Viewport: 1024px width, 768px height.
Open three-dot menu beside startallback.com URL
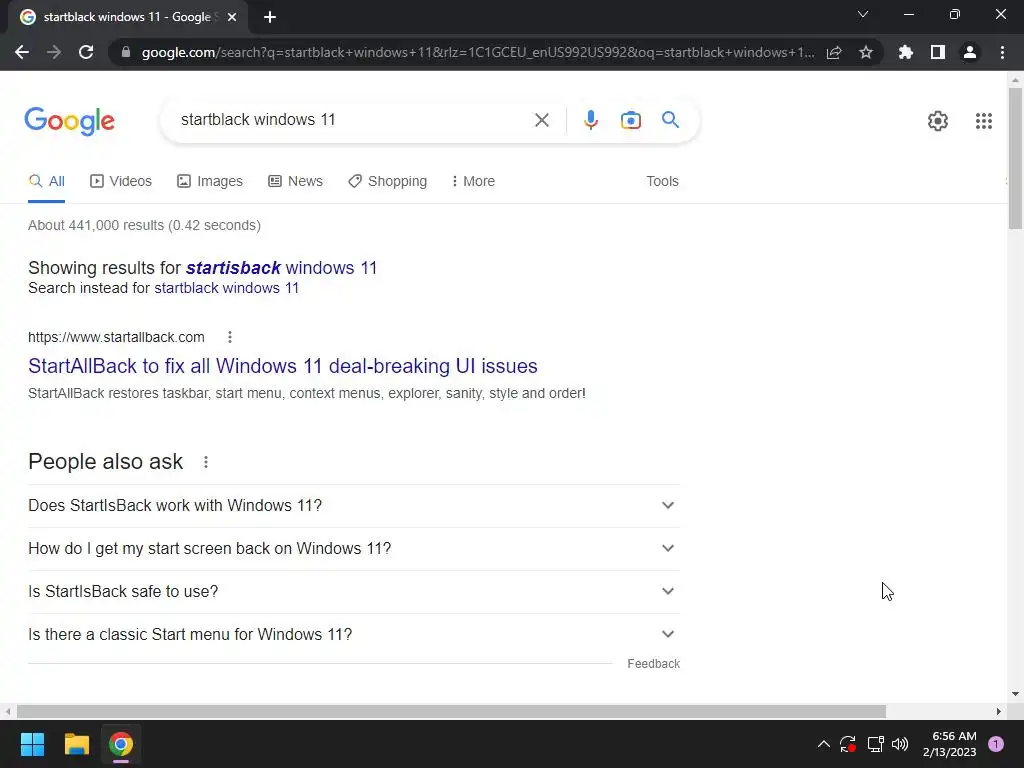229,337
